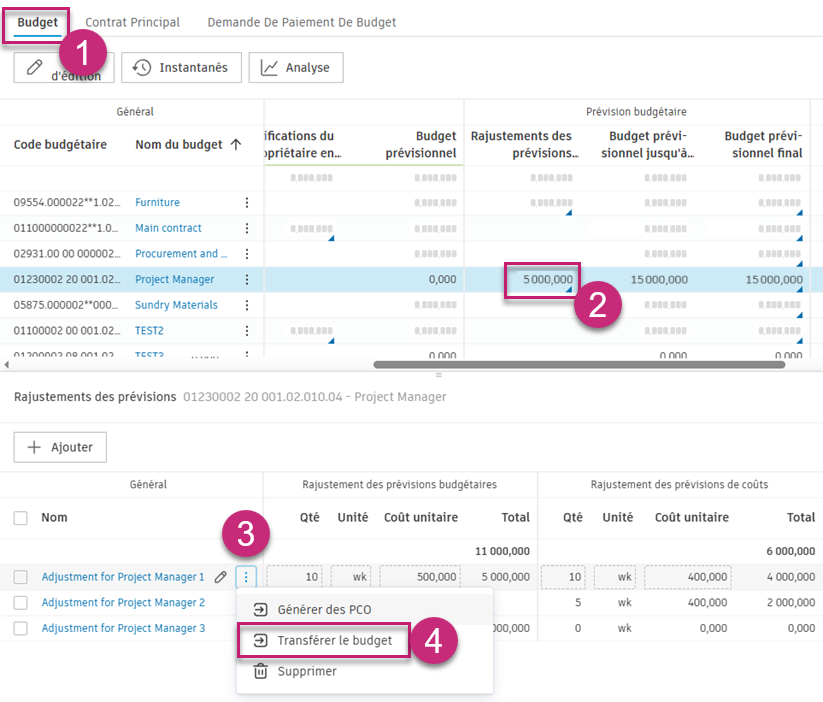Switch to Contrat Principal tab
Viewport: 823px width, 702px height.
point(132,22)
